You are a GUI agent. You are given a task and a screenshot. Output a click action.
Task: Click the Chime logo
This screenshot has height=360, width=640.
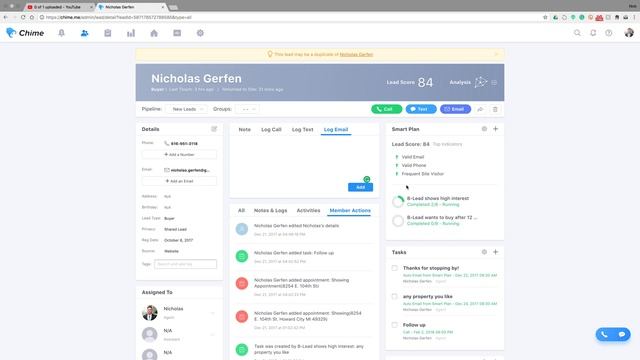pos(25,33)
